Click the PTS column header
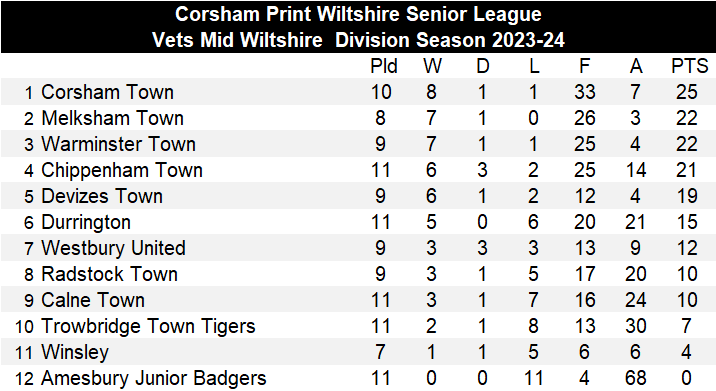The width and height of the screenshot is (716, 391). point(689,66)
